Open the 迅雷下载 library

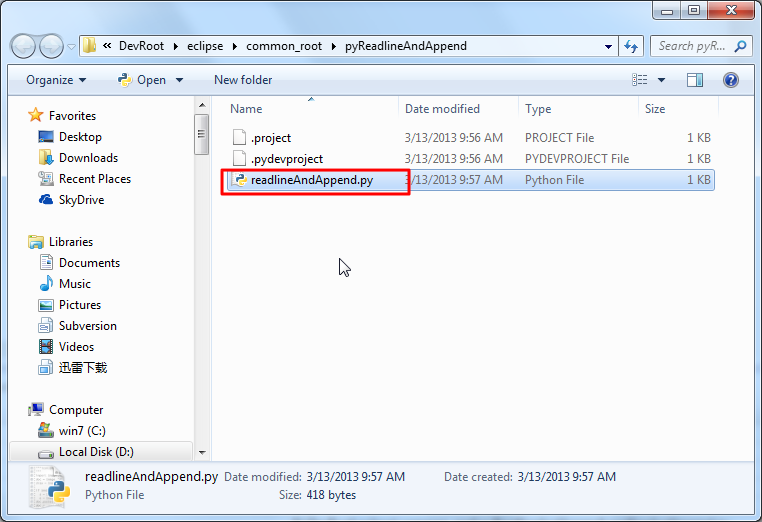tap(83, 367)
